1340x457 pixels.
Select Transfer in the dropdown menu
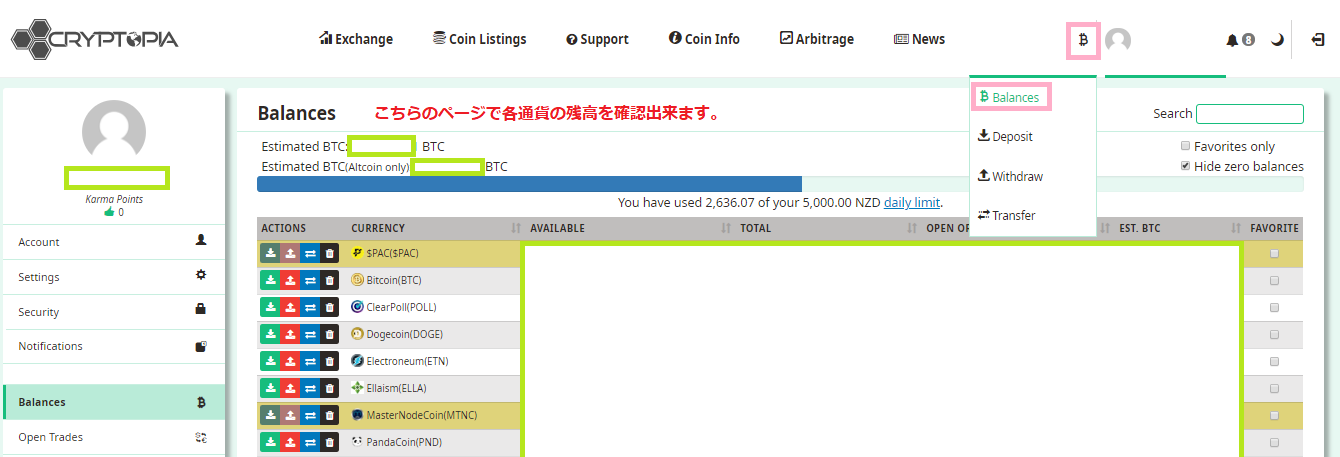[x=1006, y=215]
